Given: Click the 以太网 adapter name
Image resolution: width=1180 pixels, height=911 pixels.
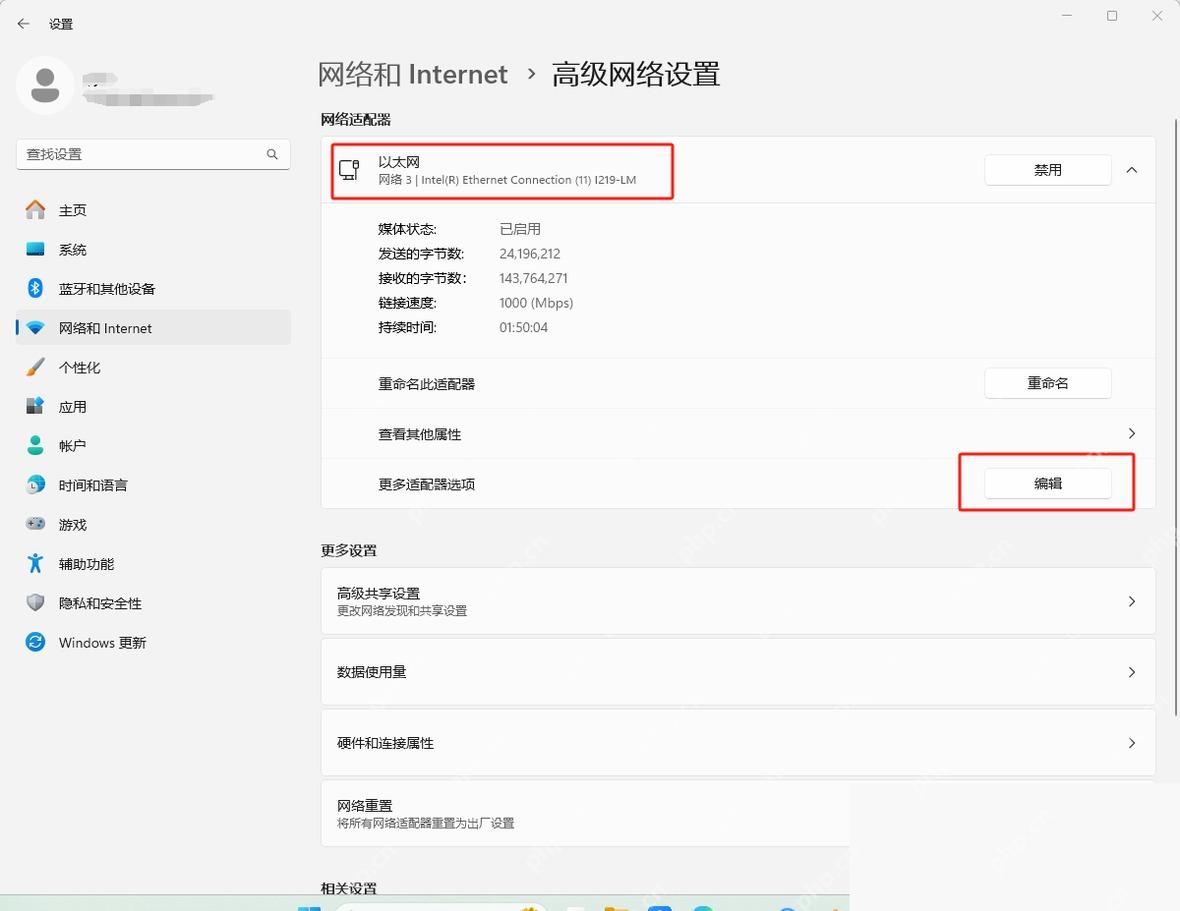Looking at the screenshot, I should [x=399, y=162].
